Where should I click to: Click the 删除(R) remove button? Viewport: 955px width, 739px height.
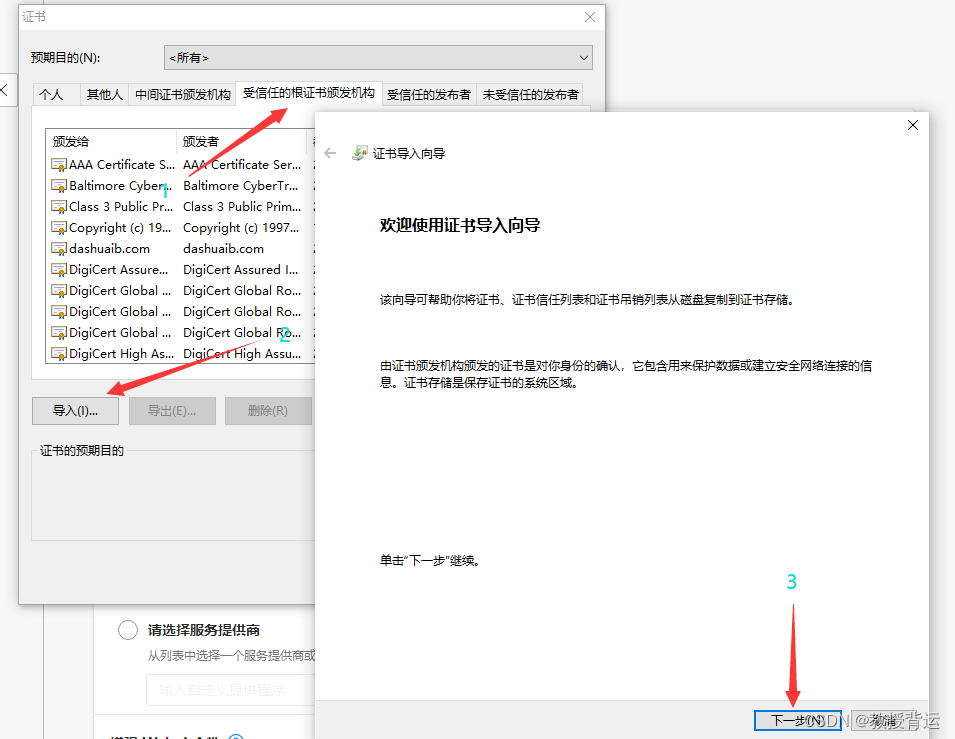click(268, 411)
